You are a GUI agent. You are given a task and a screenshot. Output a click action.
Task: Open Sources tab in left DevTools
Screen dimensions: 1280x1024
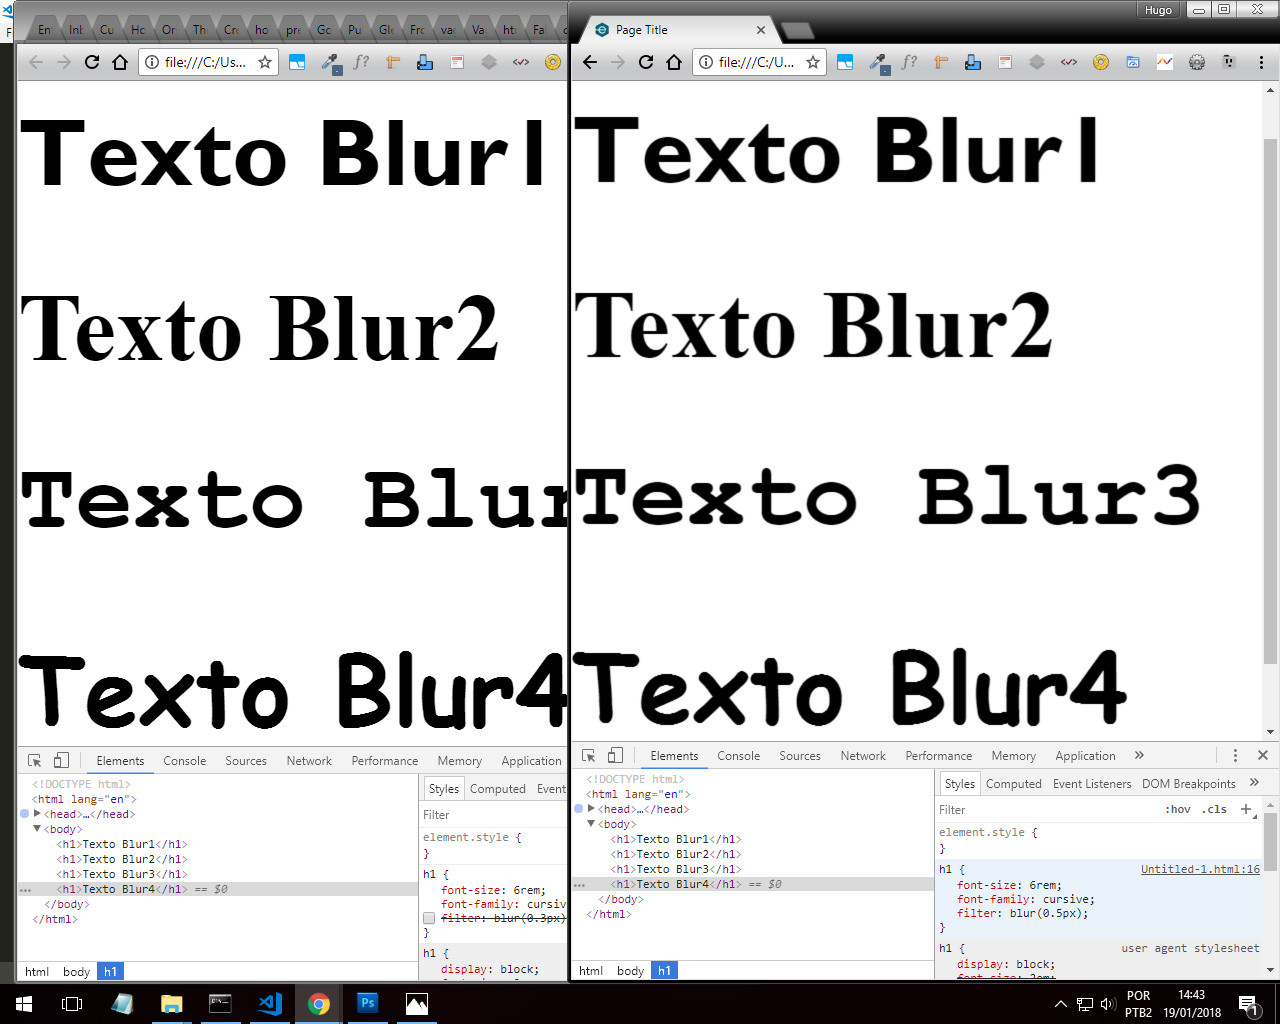click(246, 760)
